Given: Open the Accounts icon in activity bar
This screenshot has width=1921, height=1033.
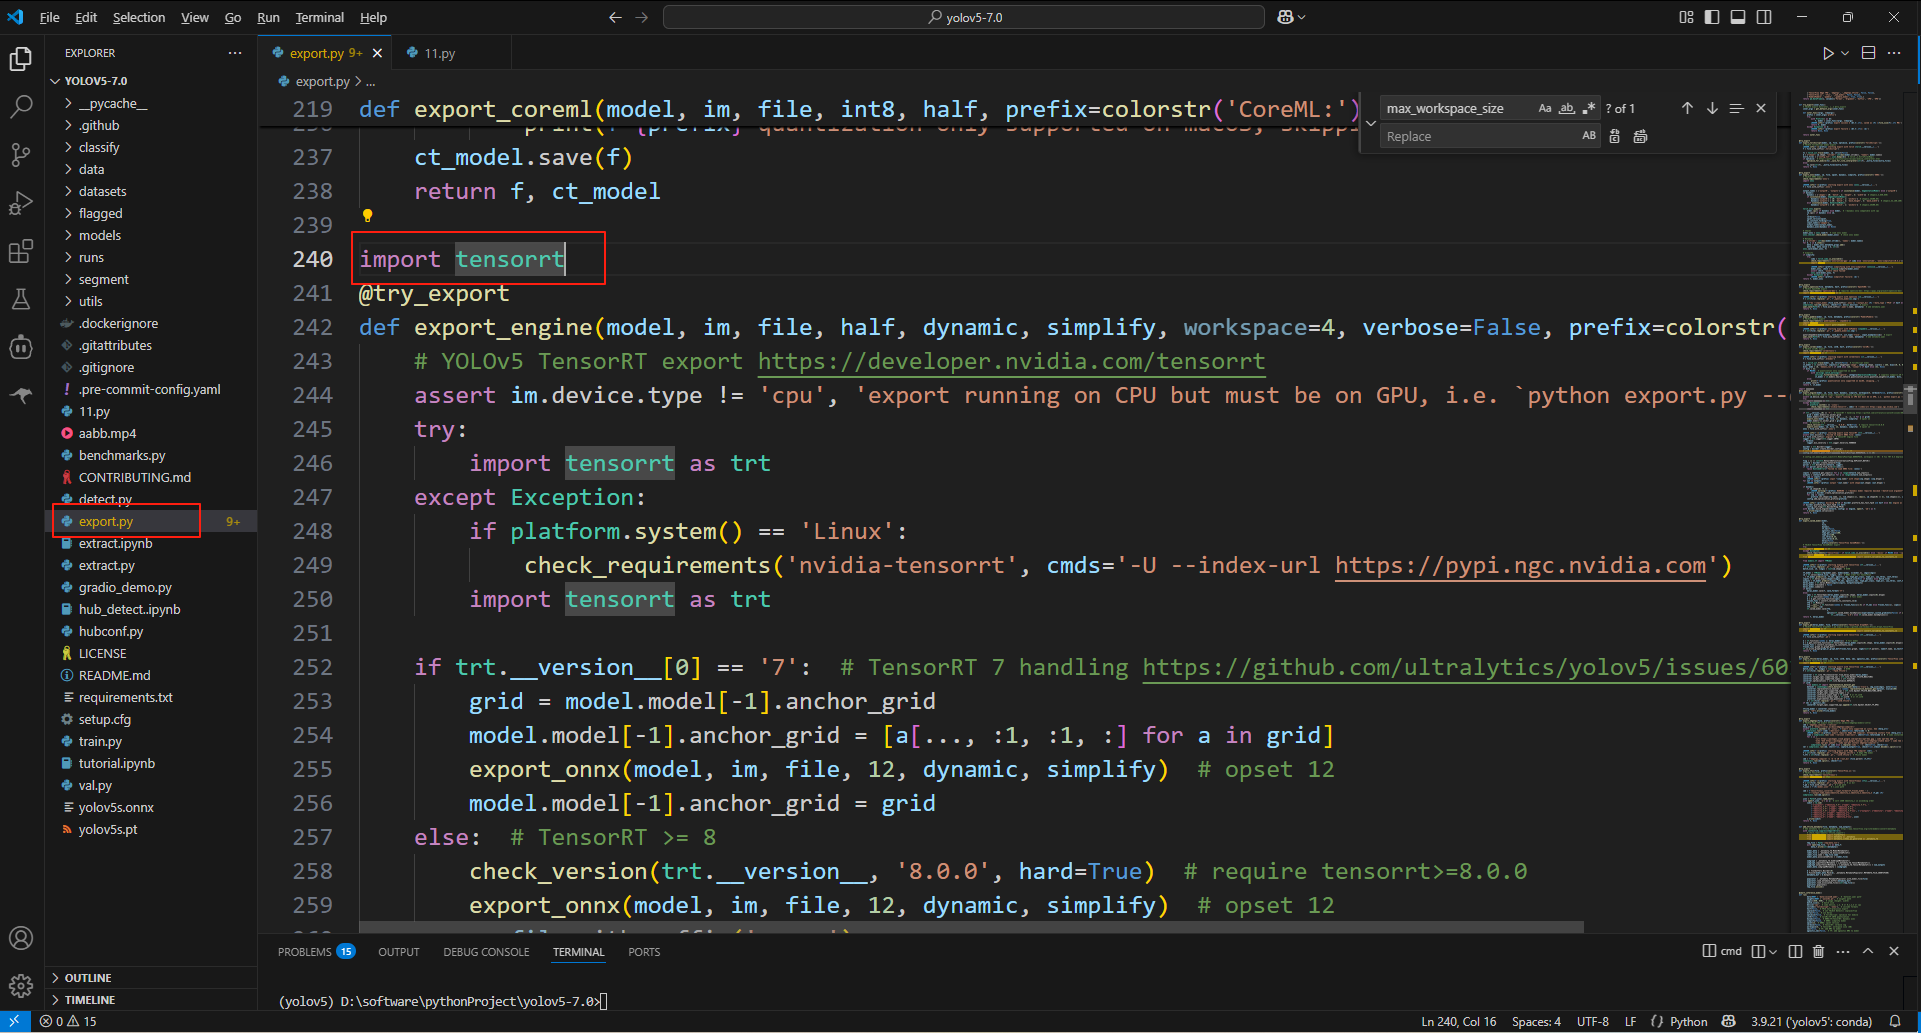Looking at the screenshot, I should (21, 938).
